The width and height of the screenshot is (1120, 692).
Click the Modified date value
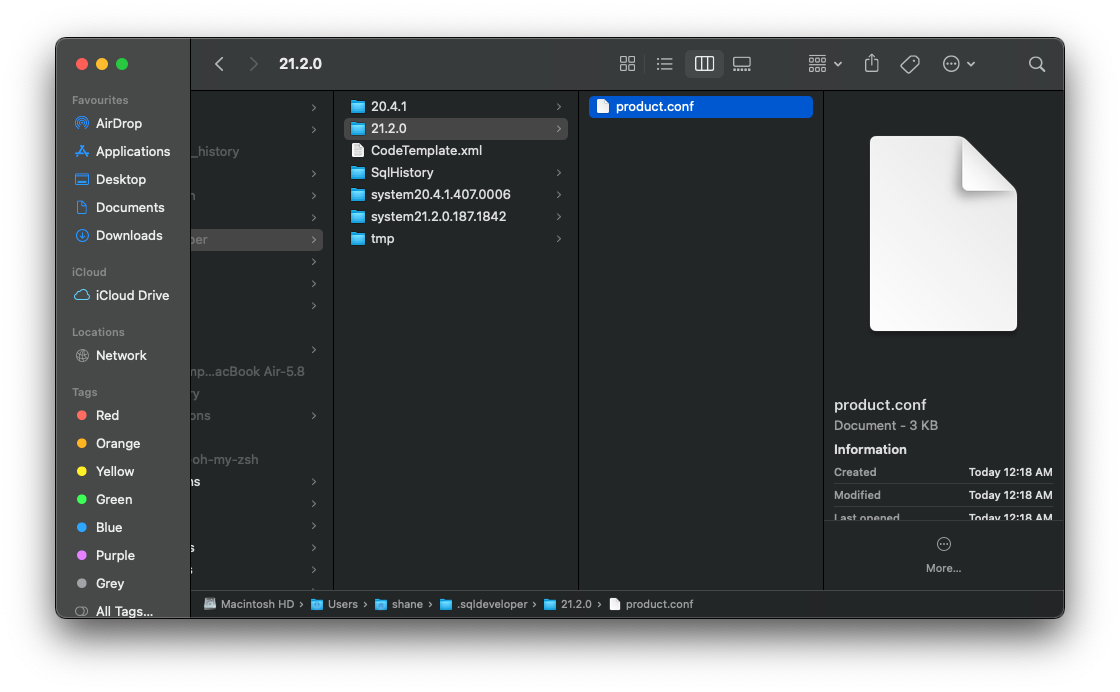1010,495
